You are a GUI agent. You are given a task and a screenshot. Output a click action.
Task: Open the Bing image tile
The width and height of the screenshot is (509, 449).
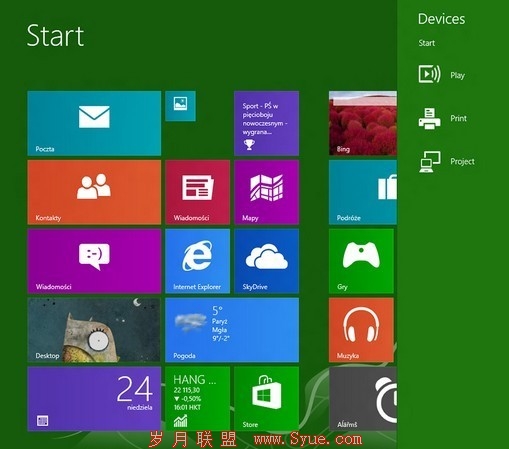click(363, 123)
